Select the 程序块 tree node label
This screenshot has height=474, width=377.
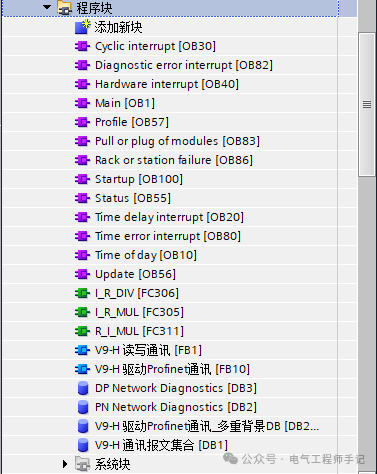click(94, 8)
